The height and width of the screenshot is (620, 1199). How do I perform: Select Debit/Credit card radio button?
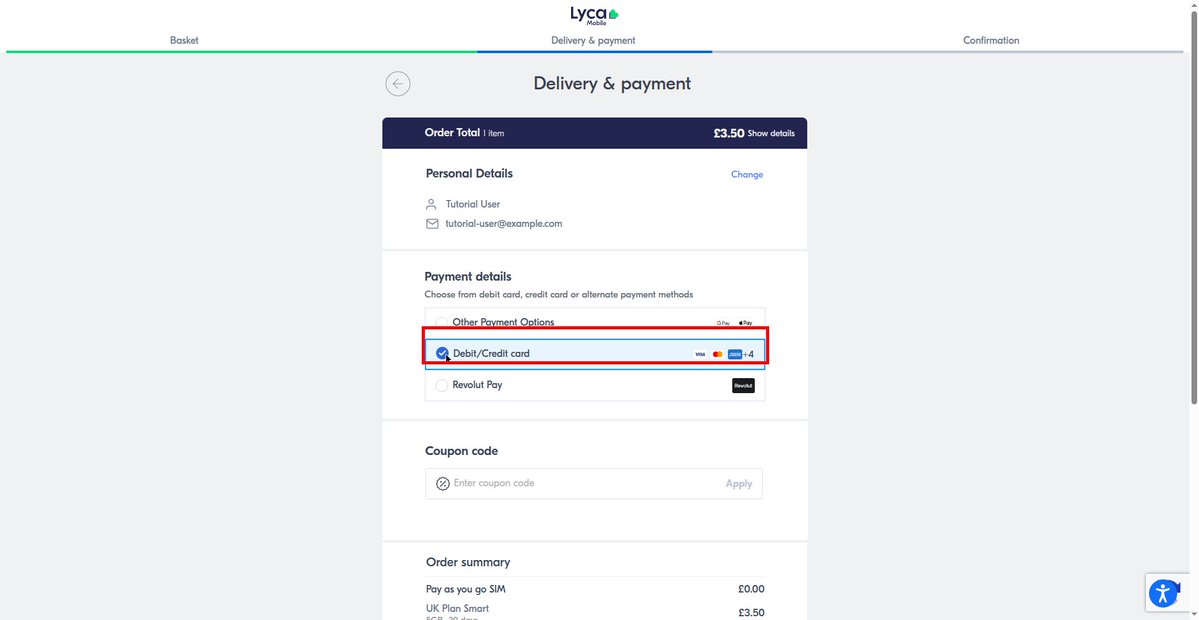coord(442,353)
